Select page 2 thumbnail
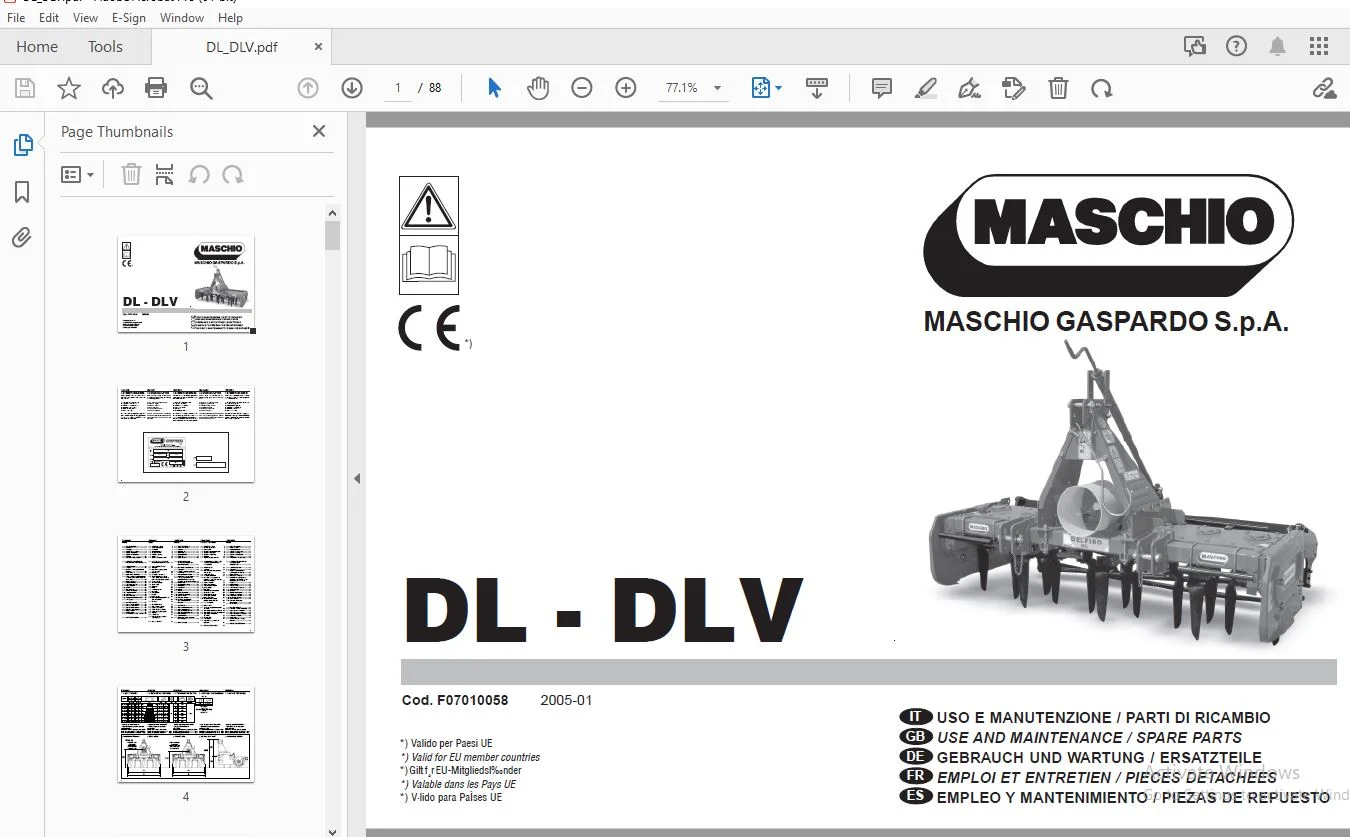 click(186, 435)
